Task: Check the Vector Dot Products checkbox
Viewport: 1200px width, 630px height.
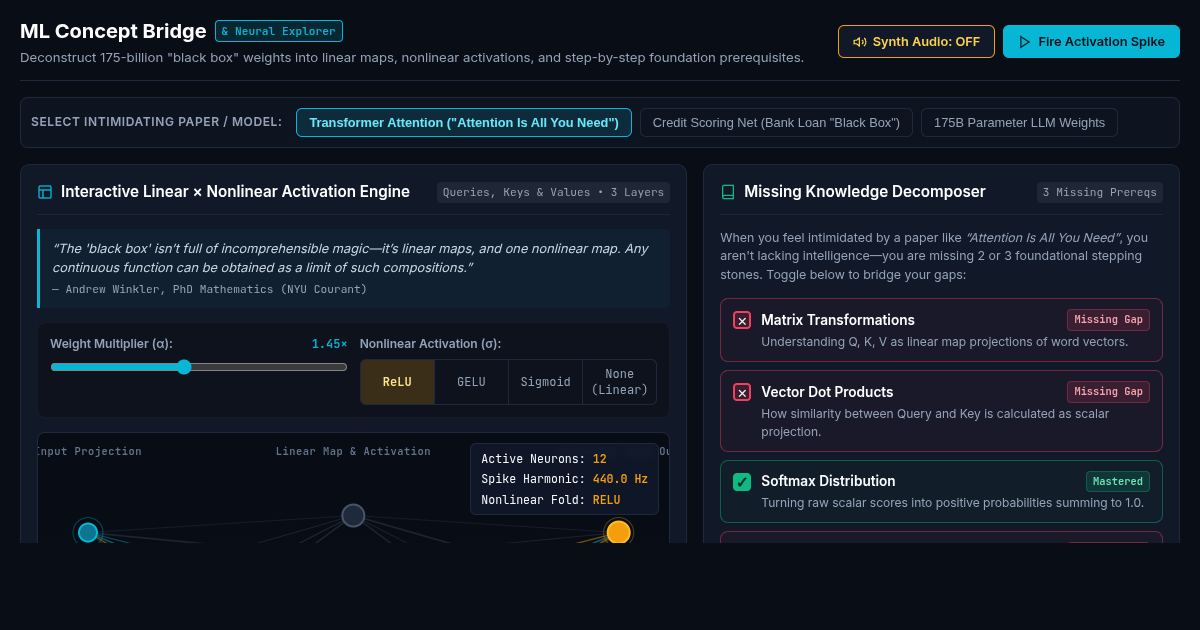Action: point(742,392)
